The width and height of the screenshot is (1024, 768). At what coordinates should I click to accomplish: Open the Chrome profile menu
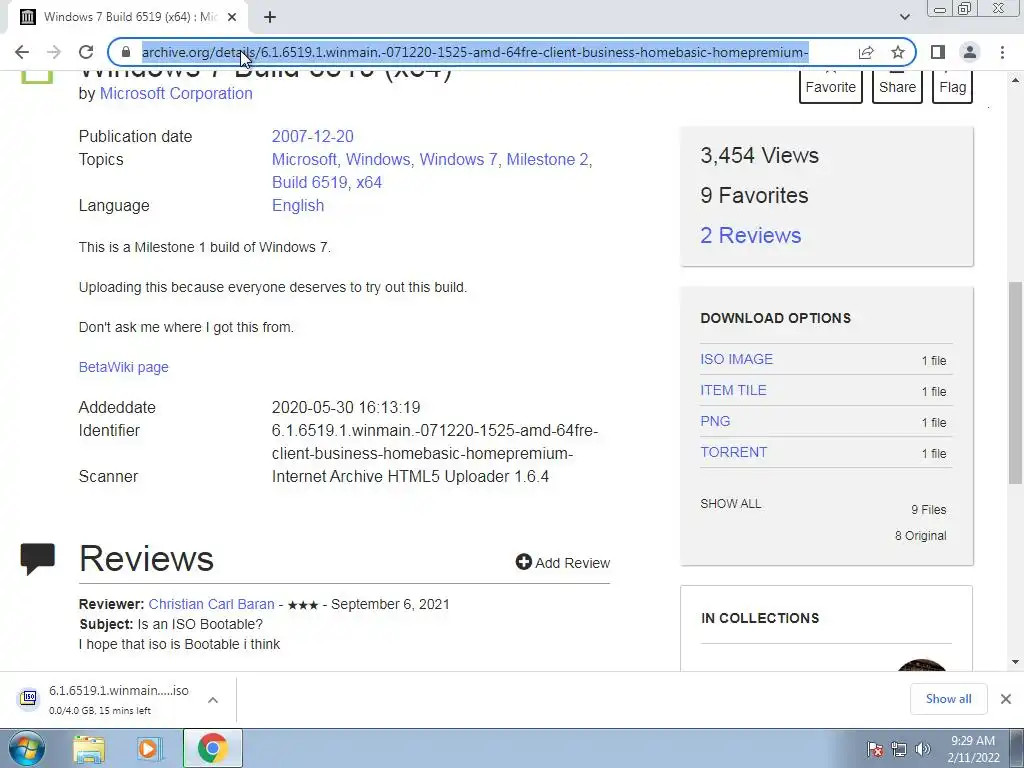[x=970, y=52]
